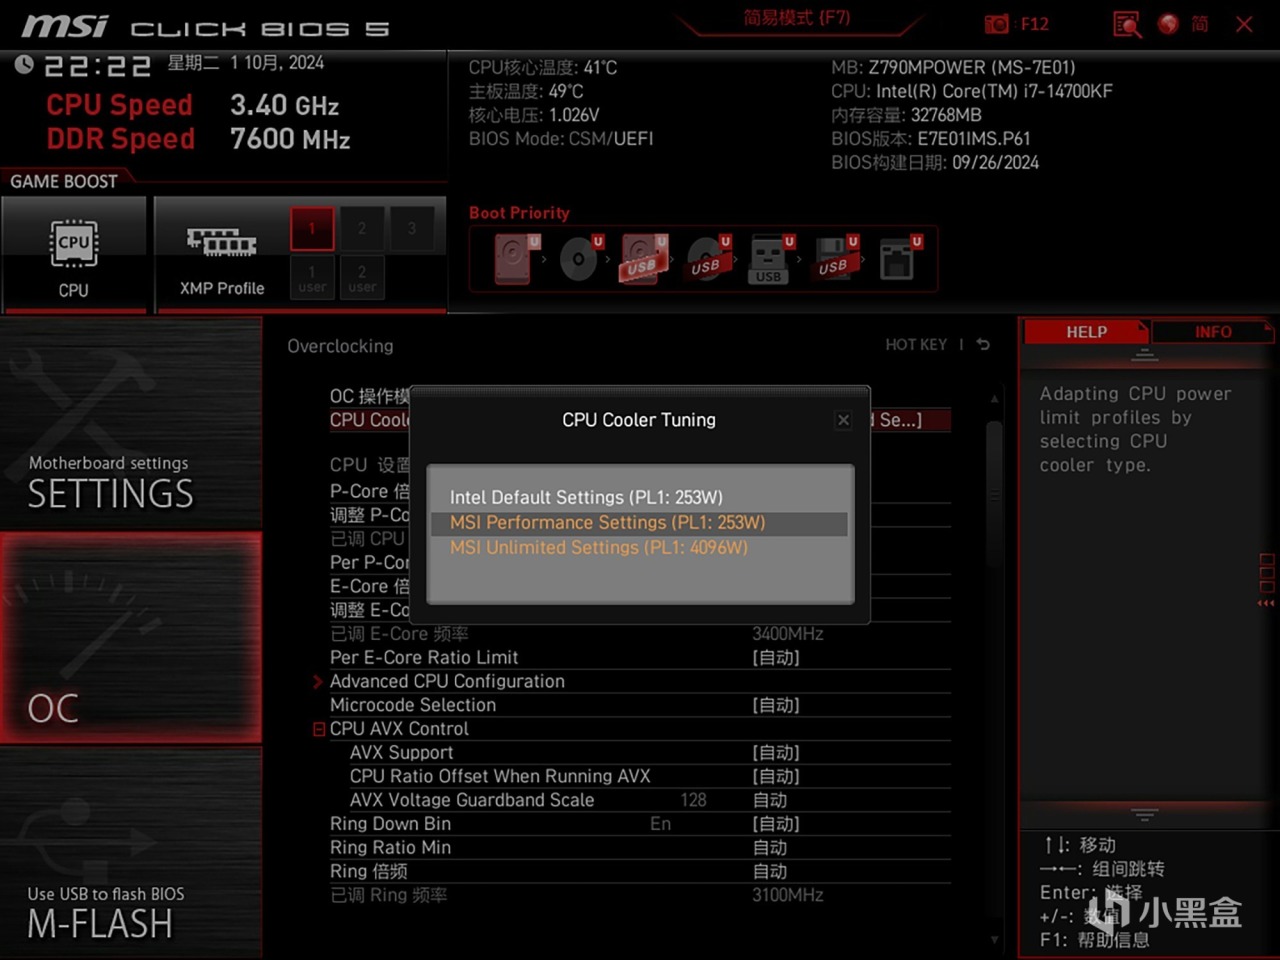Screen dimensions: 1280x960
Task: Click the 已调 Ring 频率 3100MHz value
Action: (x=788, y=895)
